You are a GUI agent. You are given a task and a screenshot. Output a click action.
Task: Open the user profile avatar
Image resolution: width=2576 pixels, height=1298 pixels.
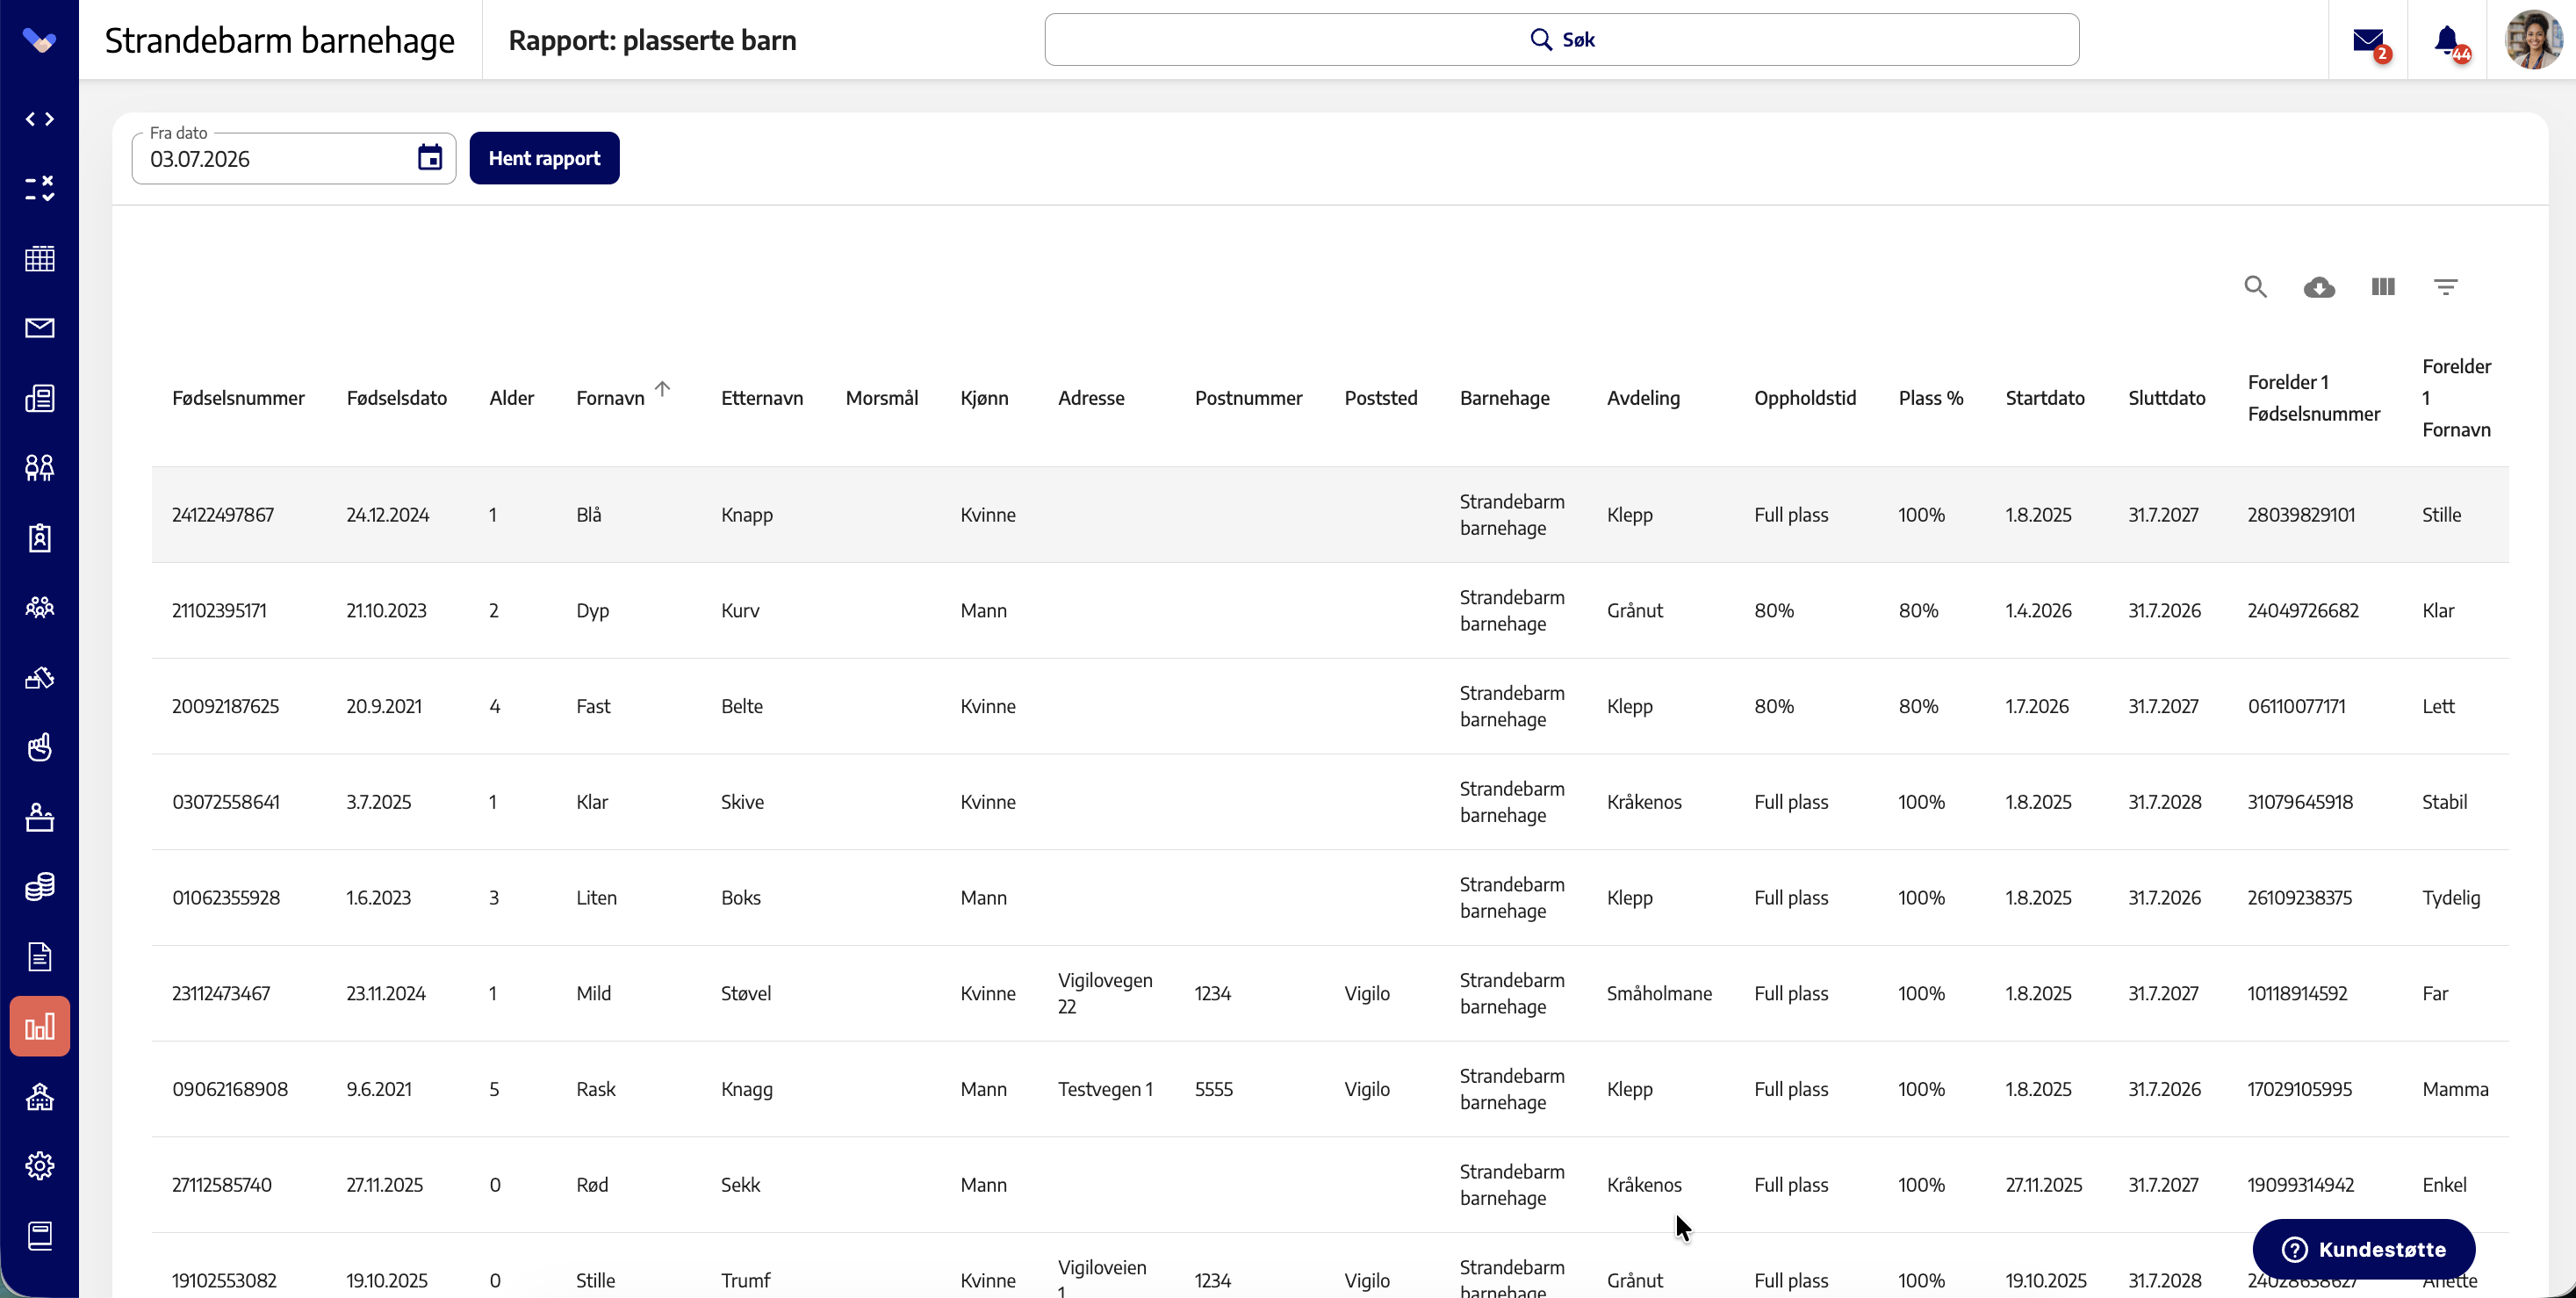click(2533, 40)
